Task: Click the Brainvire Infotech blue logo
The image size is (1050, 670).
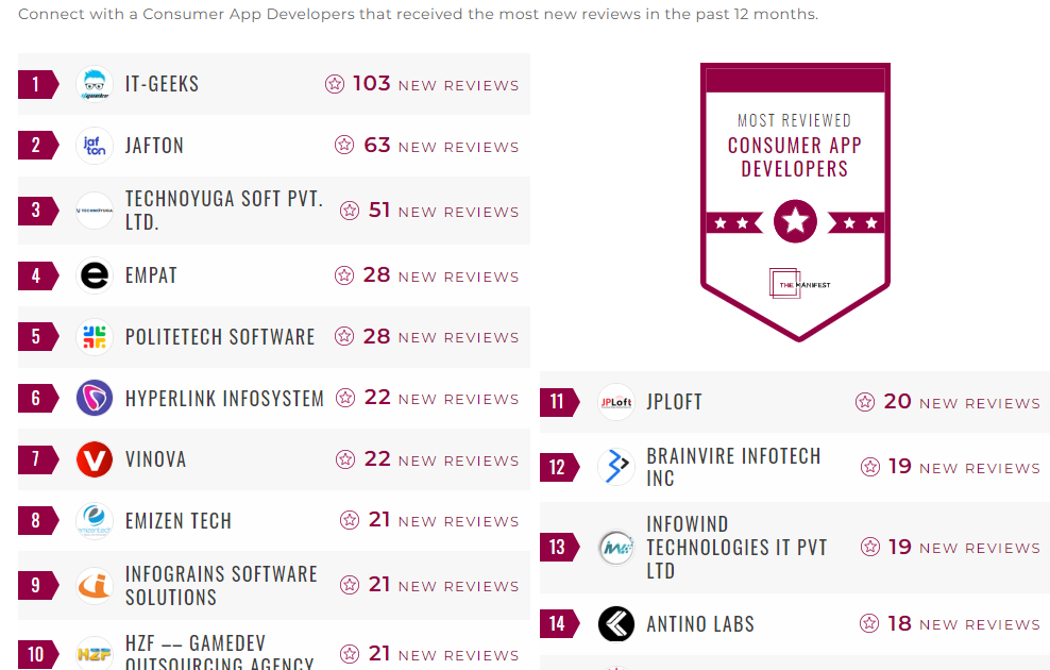Action: click(616, 467)
